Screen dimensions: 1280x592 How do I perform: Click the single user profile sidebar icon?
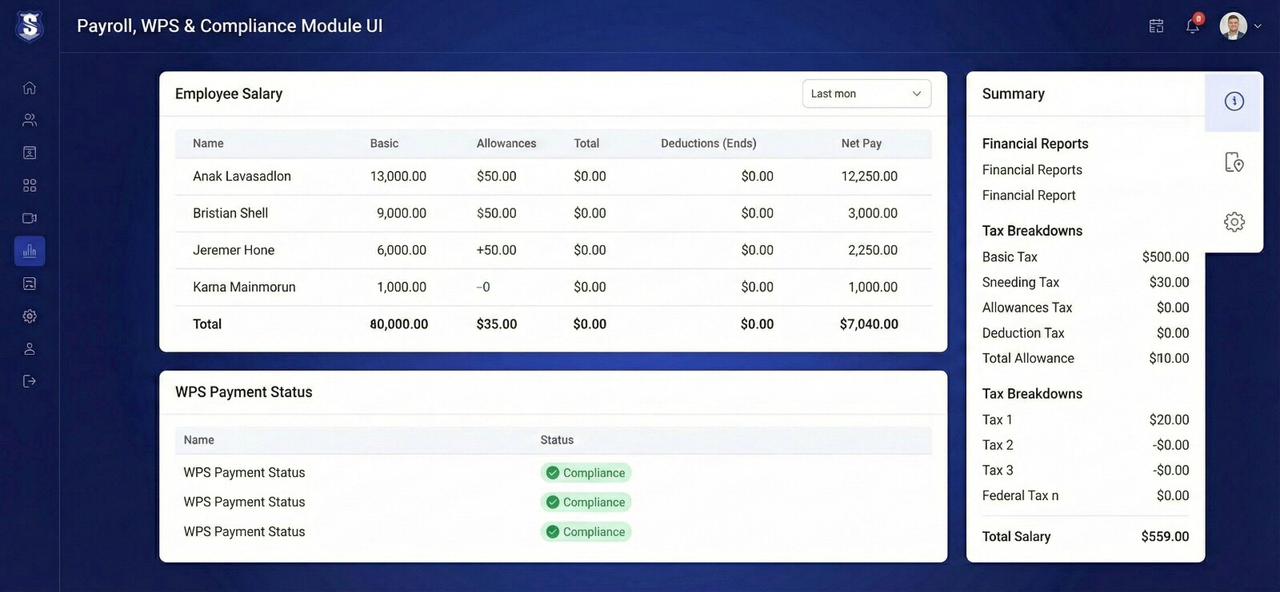point(29,349)
